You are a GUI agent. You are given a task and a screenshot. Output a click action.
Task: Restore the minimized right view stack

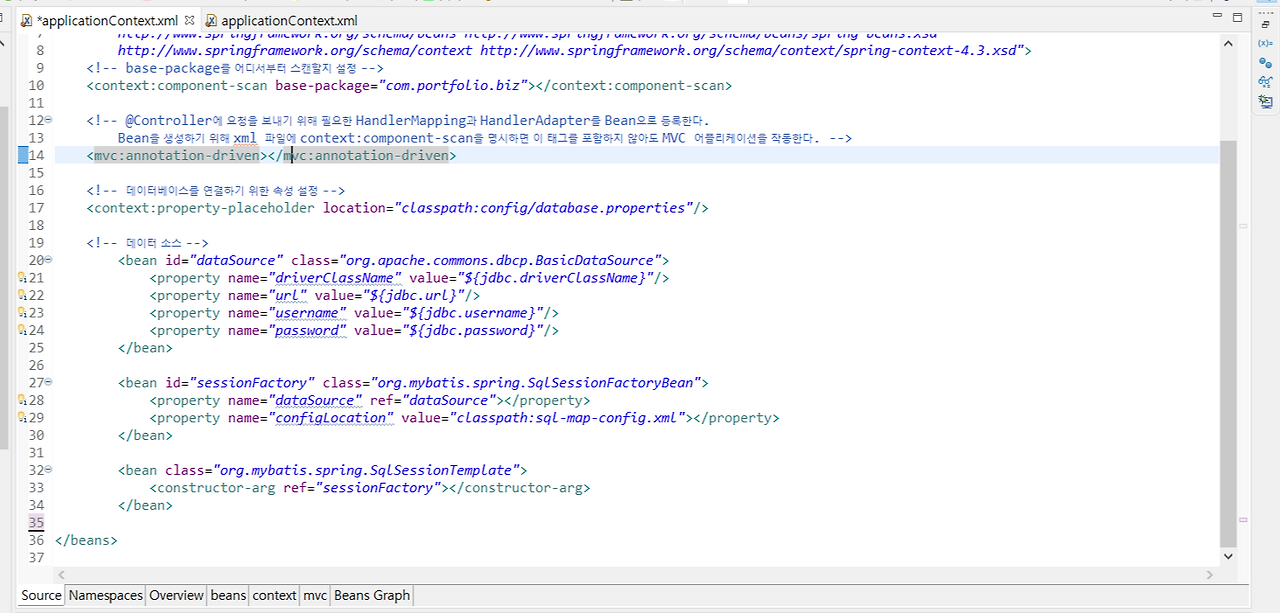pyautogui.click(x=1265, y=24)
